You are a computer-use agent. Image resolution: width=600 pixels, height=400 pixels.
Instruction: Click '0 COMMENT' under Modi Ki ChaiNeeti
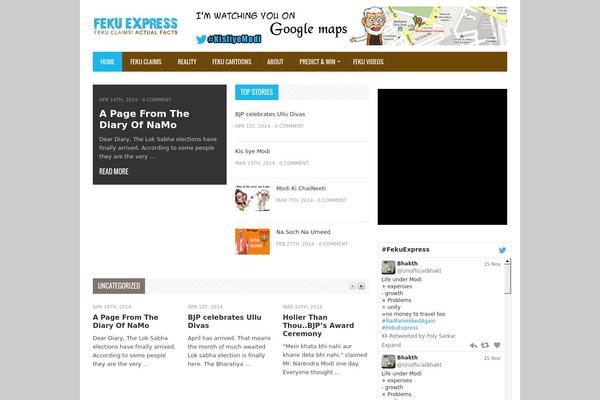pyautogui.click(x=332, y=200)
